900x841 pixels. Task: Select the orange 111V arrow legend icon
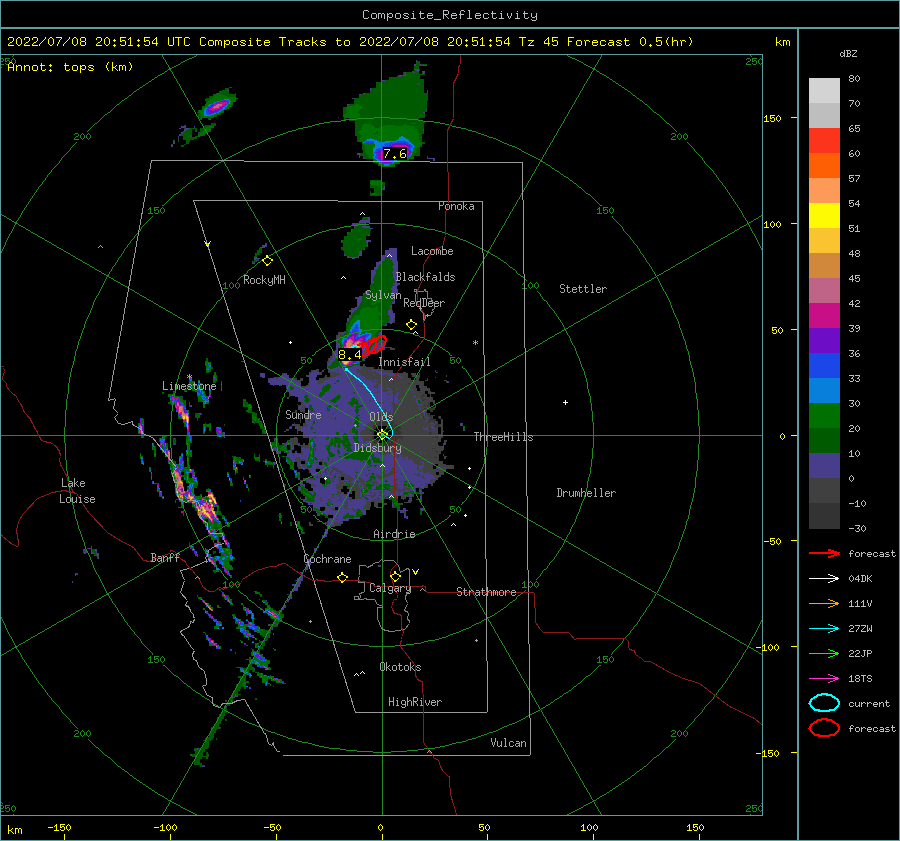click(824, 603)
